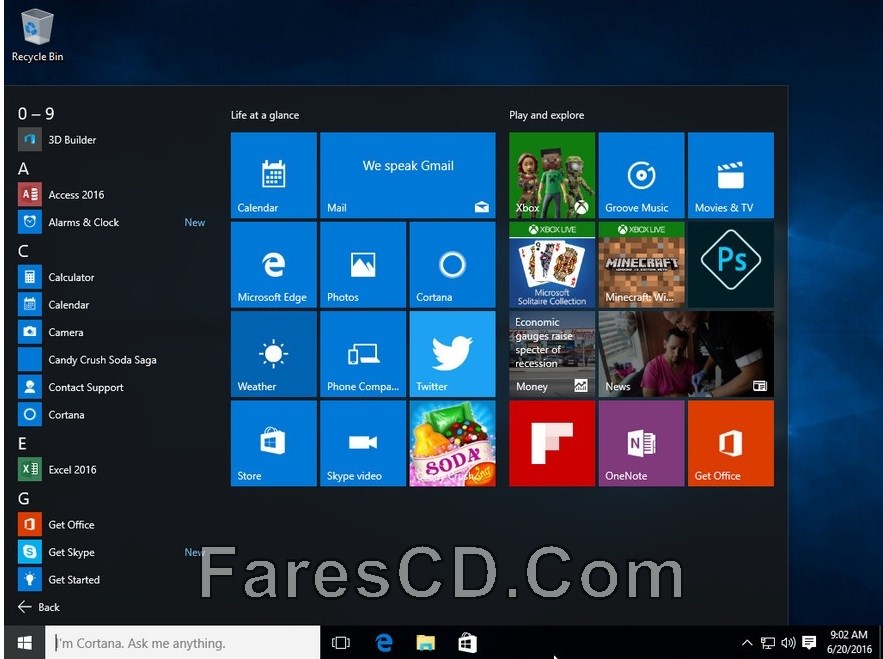Viewport: 883px width, 659px height.
Task: Open File Explorer from the taskbar
Action: (x=426, y=643)
